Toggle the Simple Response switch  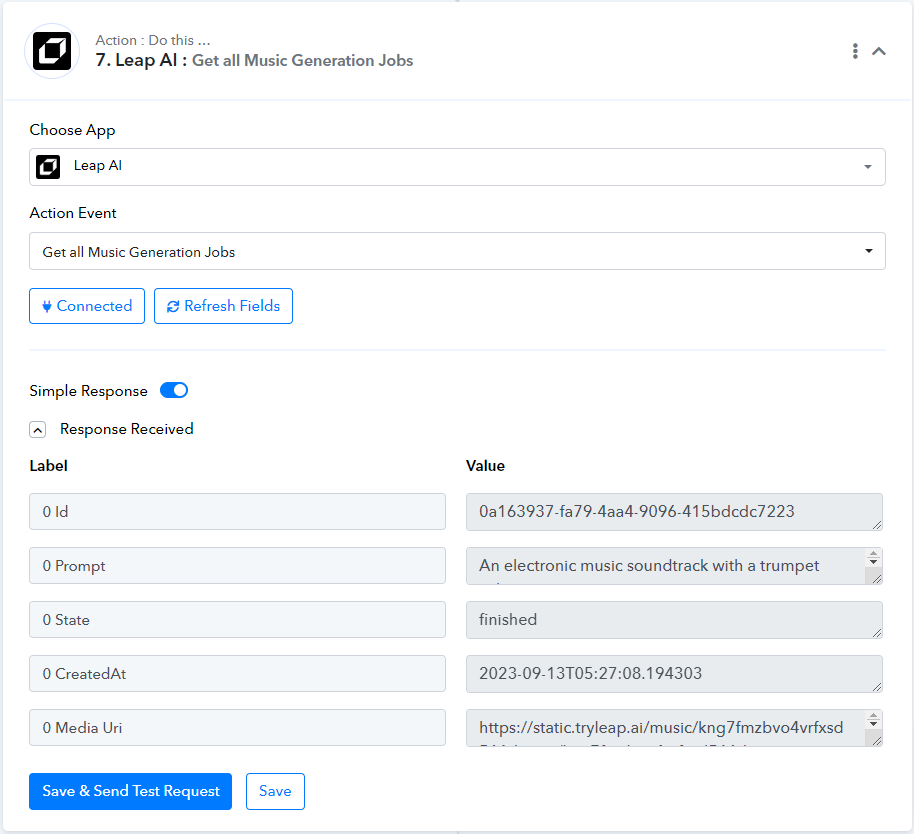click(174, 390)
